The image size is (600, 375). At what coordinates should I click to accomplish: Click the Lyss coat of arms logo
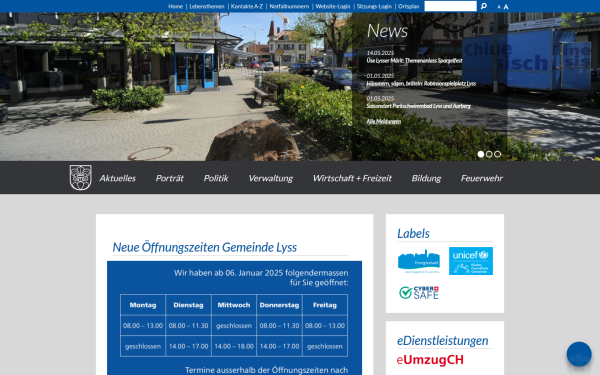[x=80, y=178]
